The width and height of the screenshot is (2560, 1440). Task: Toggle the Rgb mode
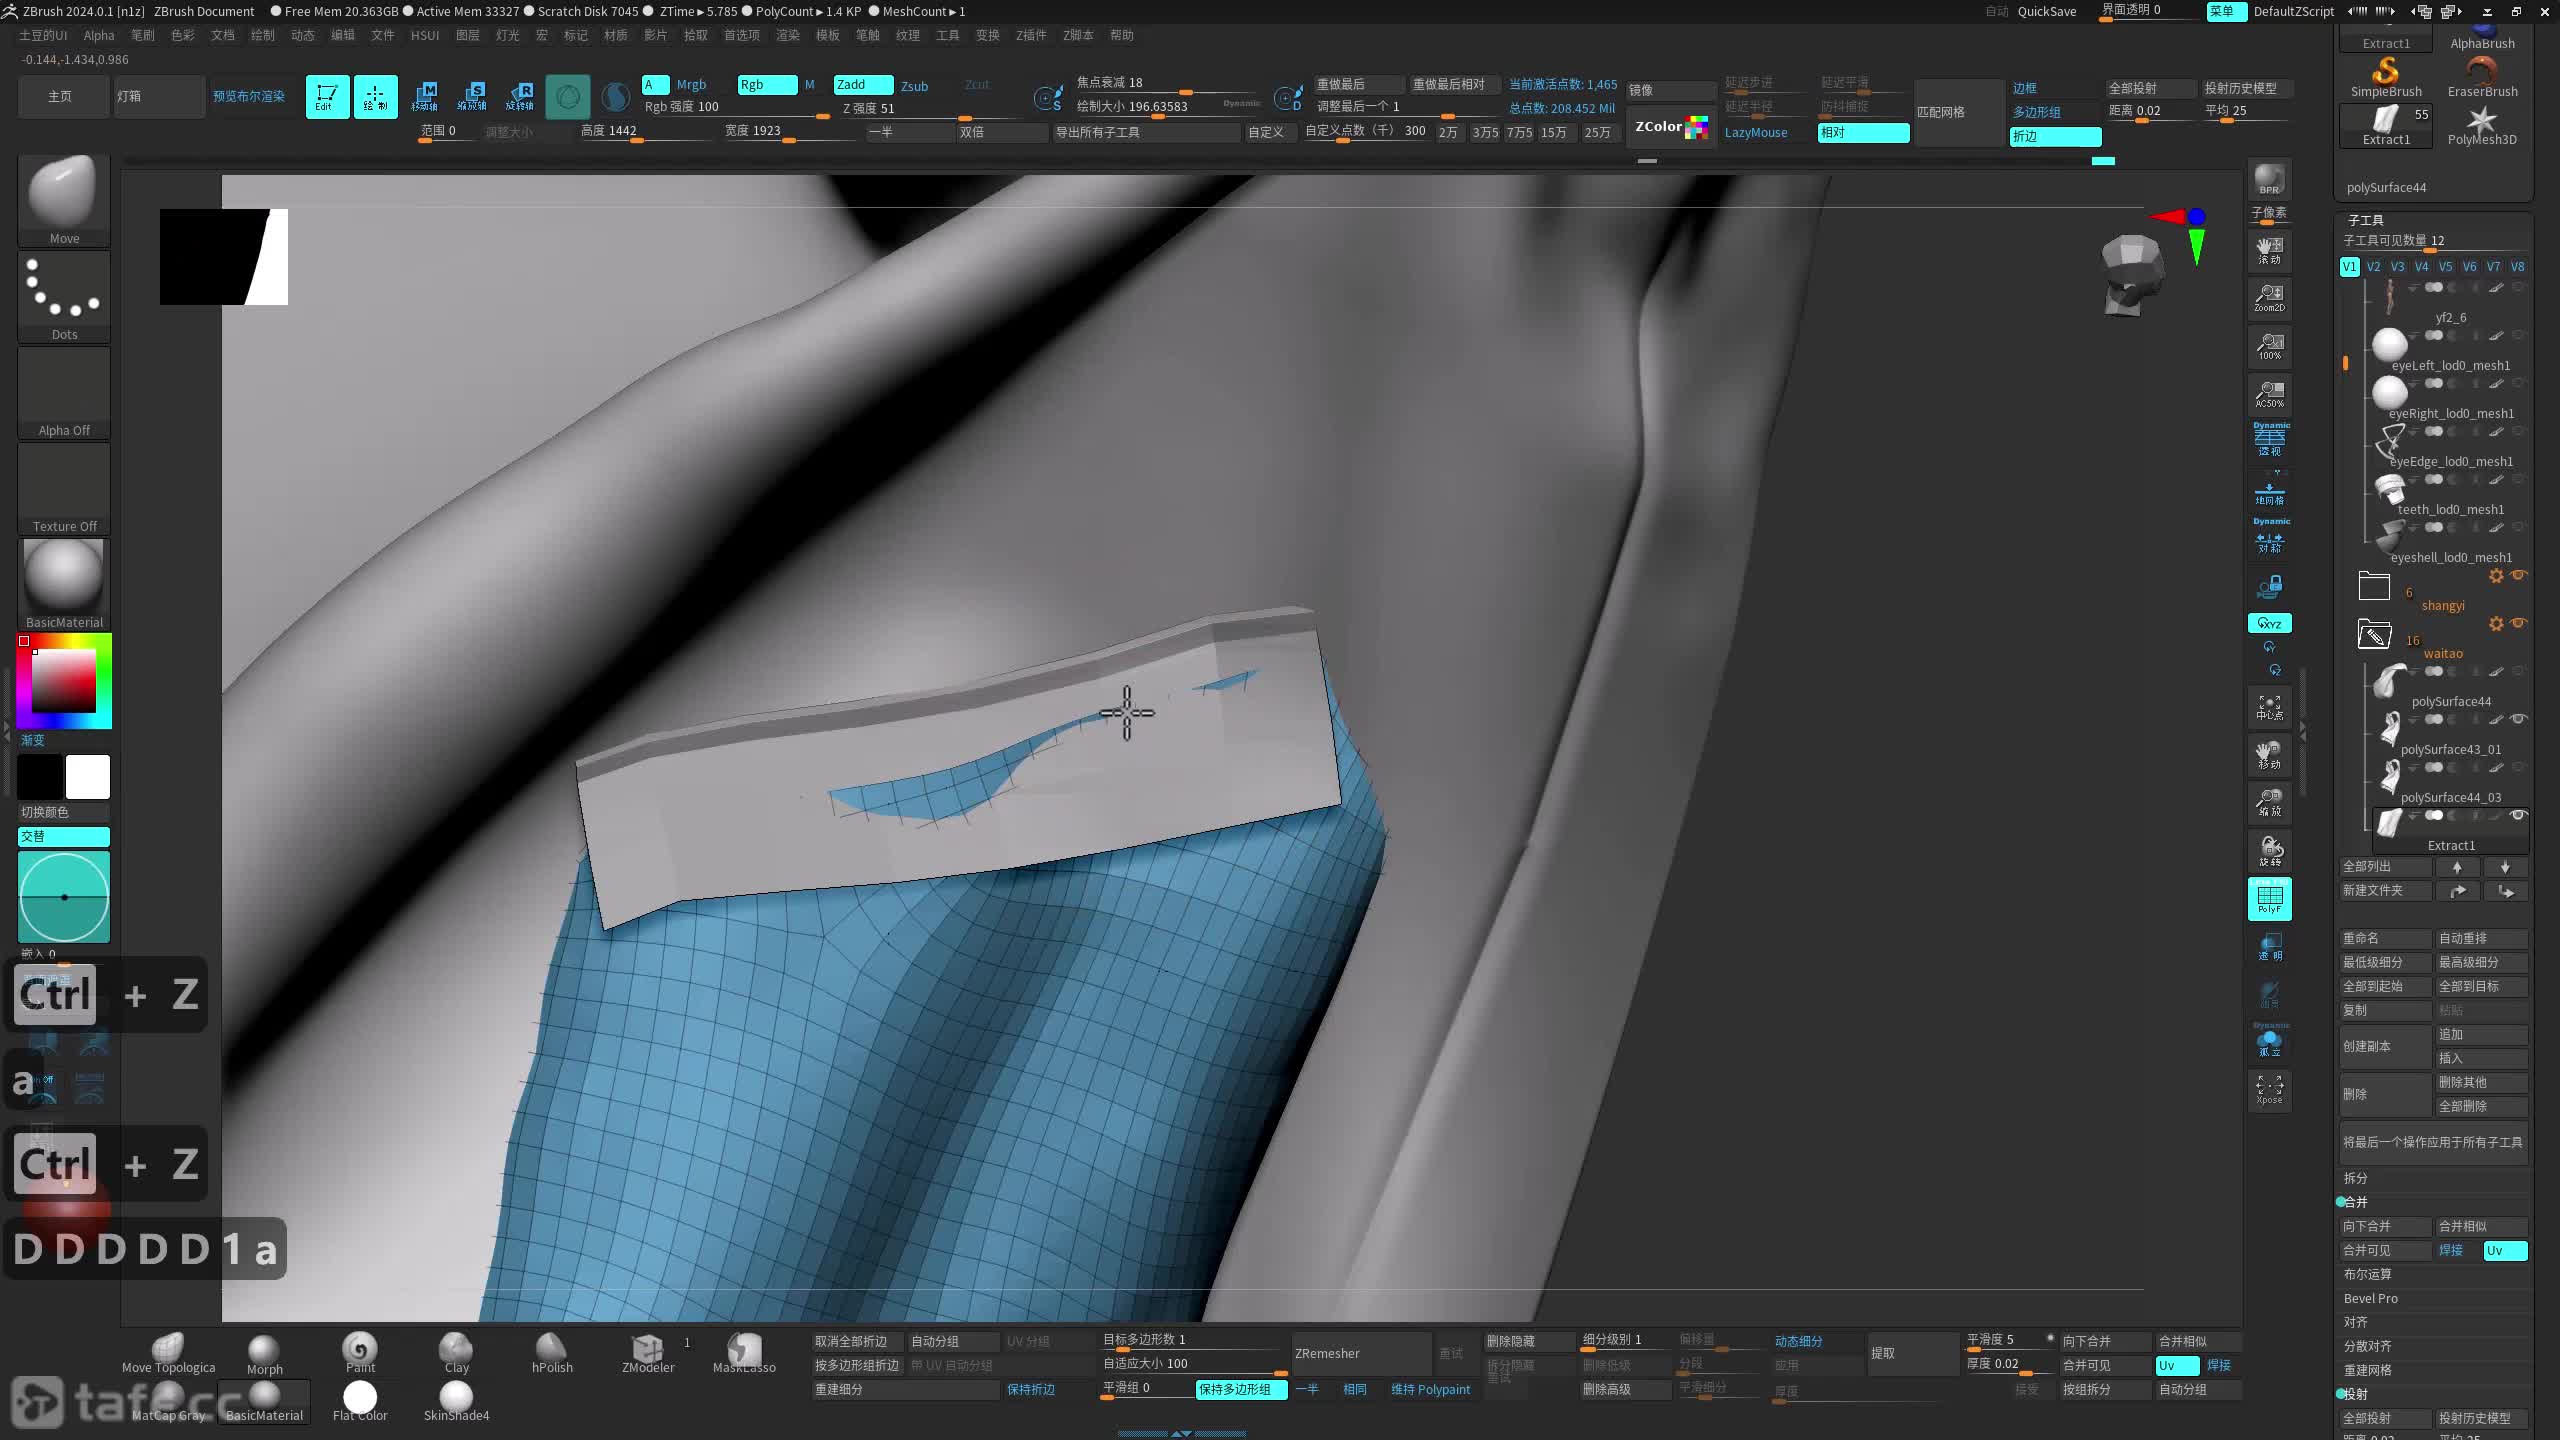point(767,85)
